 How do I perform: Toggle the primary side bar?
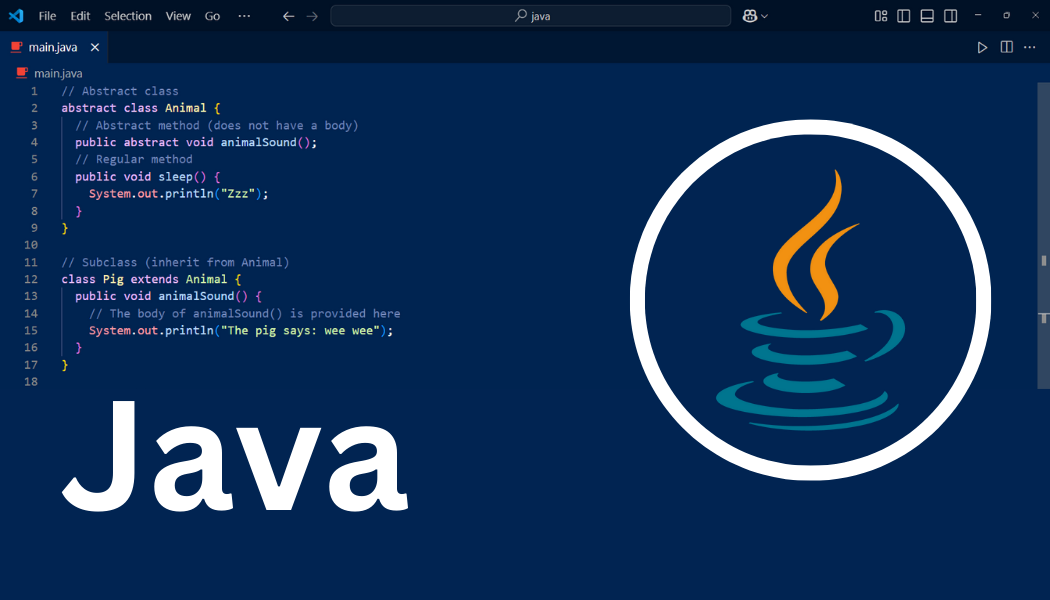[903, 16]
